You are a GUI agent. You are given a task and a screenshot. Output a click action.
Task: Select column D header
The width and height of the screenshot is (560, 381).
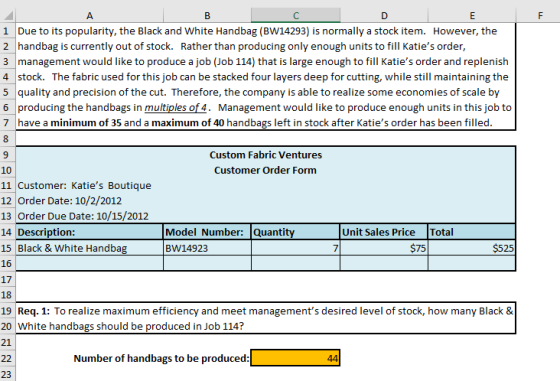(384, 15)
